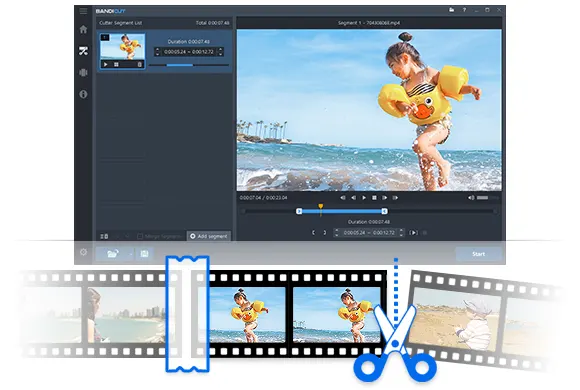The height and width of the screenshot is (390, 580).
Task: Click the yellow playhead marker
Action: [x=321, y=206]
